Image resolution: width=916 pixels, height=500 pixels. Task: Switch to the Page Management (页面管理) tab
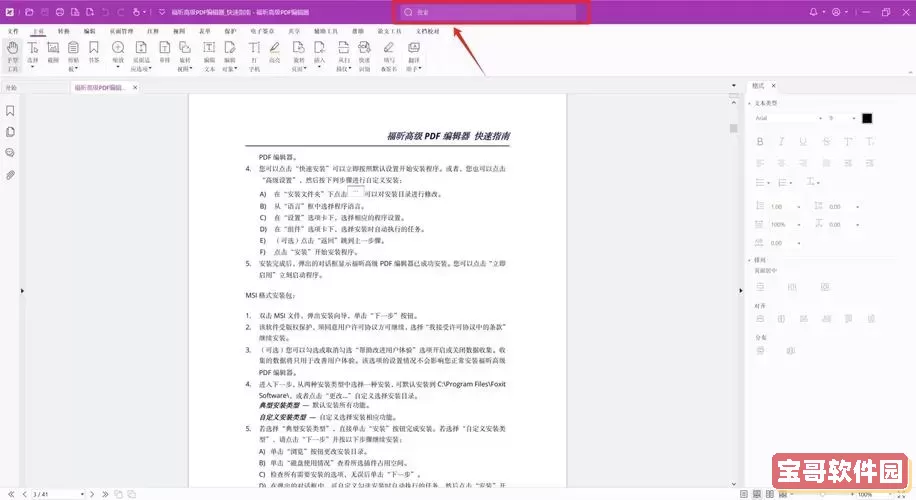122,31
